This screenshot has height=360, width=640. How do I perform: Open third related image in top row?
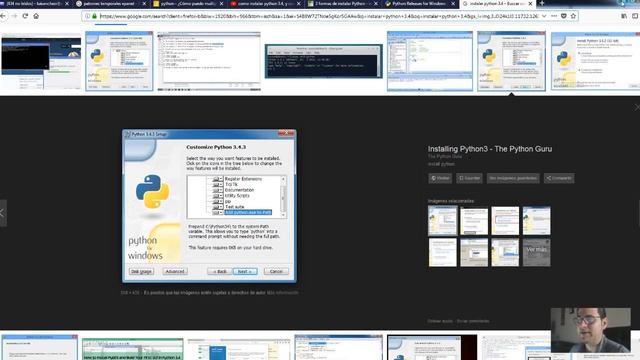click(x=505, y=221)
